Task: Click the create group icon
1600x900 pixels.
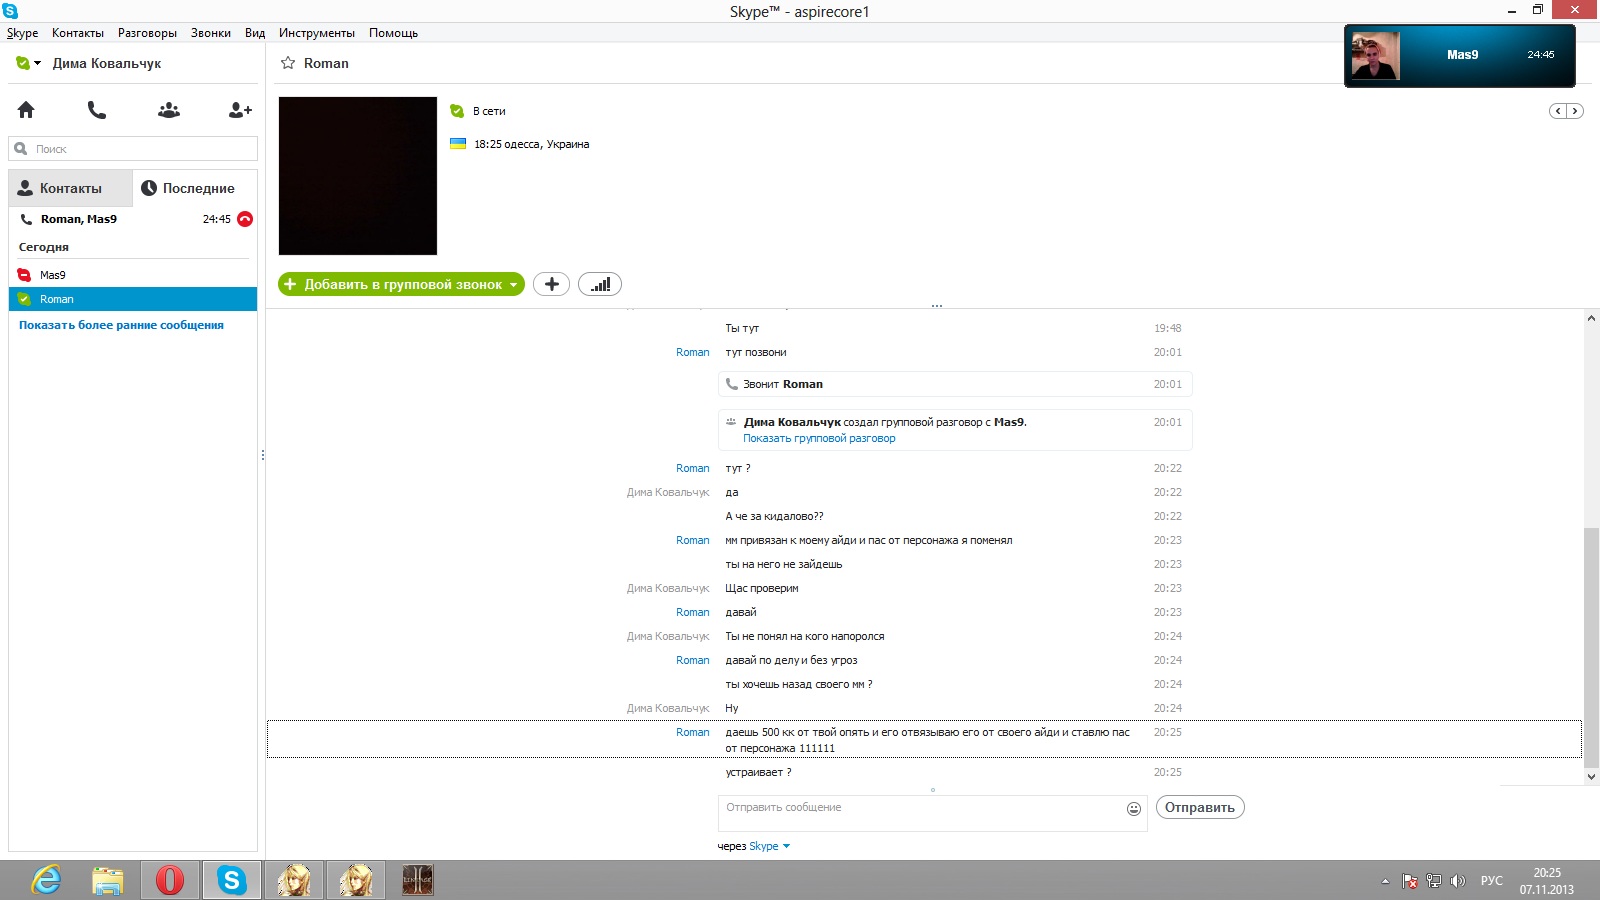Action: (x=169, y=110)
